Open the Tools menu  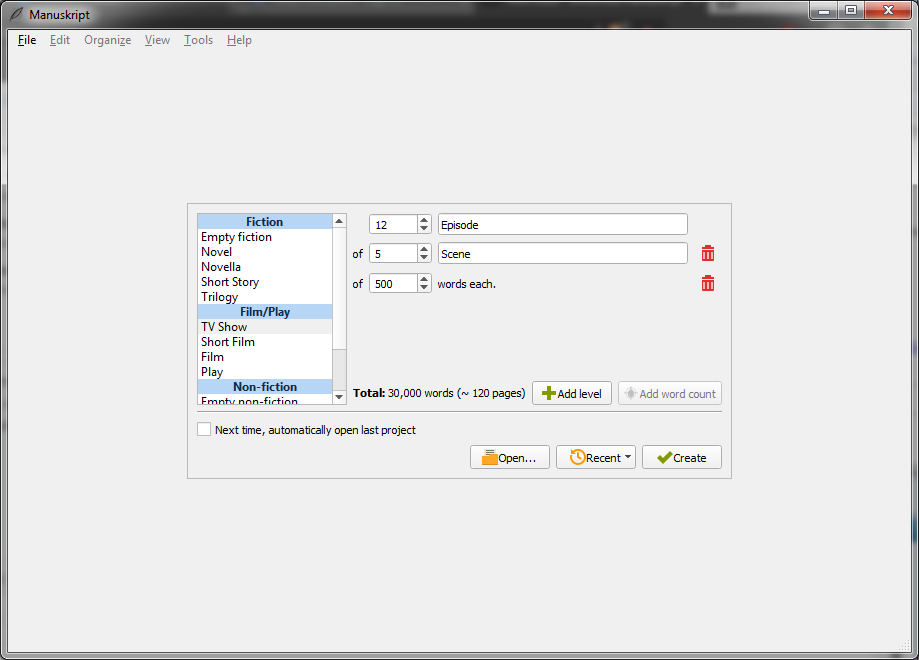tap(197, 40)
